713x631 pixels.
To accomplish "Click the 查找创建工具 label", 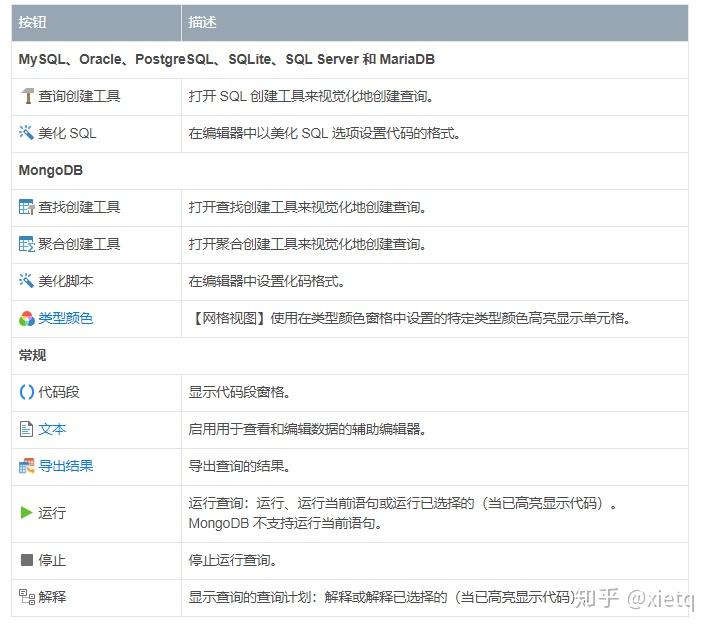I will (79, 207).
